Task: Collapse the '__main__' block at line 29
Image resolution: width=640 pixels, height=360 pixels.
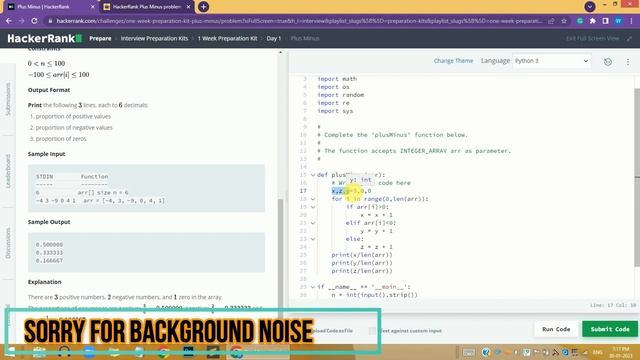Action: 313,287
